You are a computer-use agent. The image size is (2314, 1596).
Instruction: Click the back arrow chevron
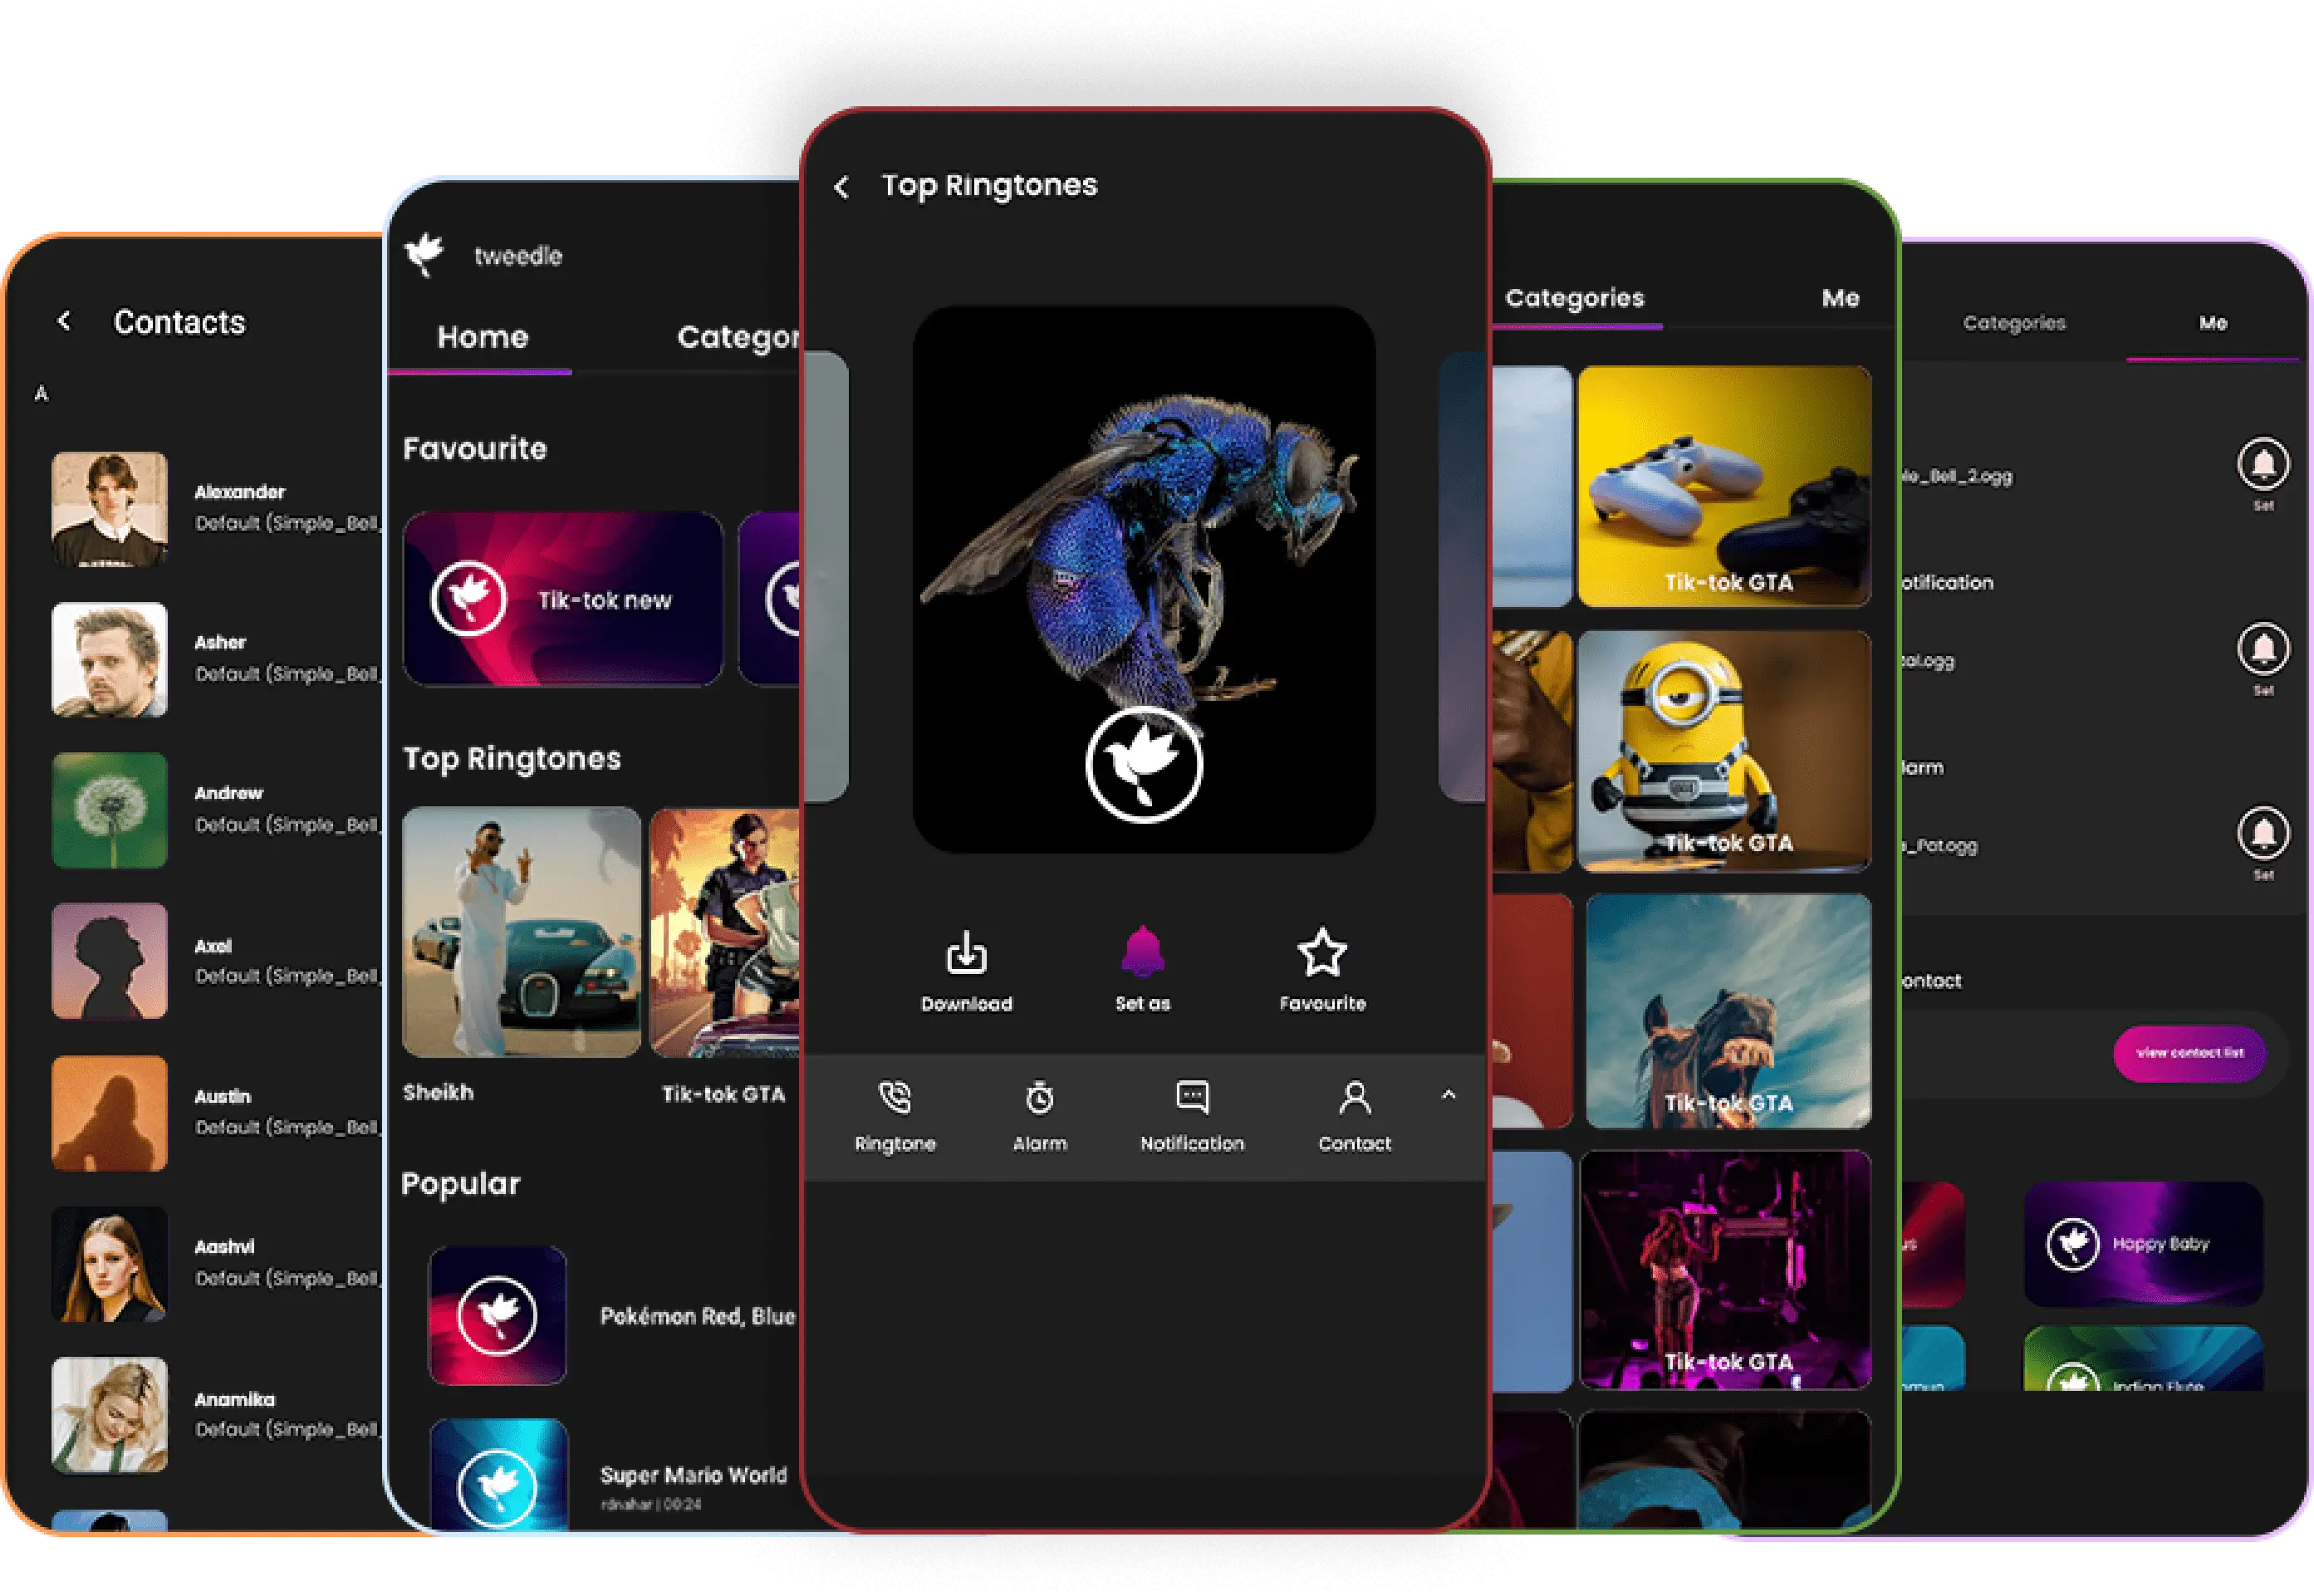[846, 184]
